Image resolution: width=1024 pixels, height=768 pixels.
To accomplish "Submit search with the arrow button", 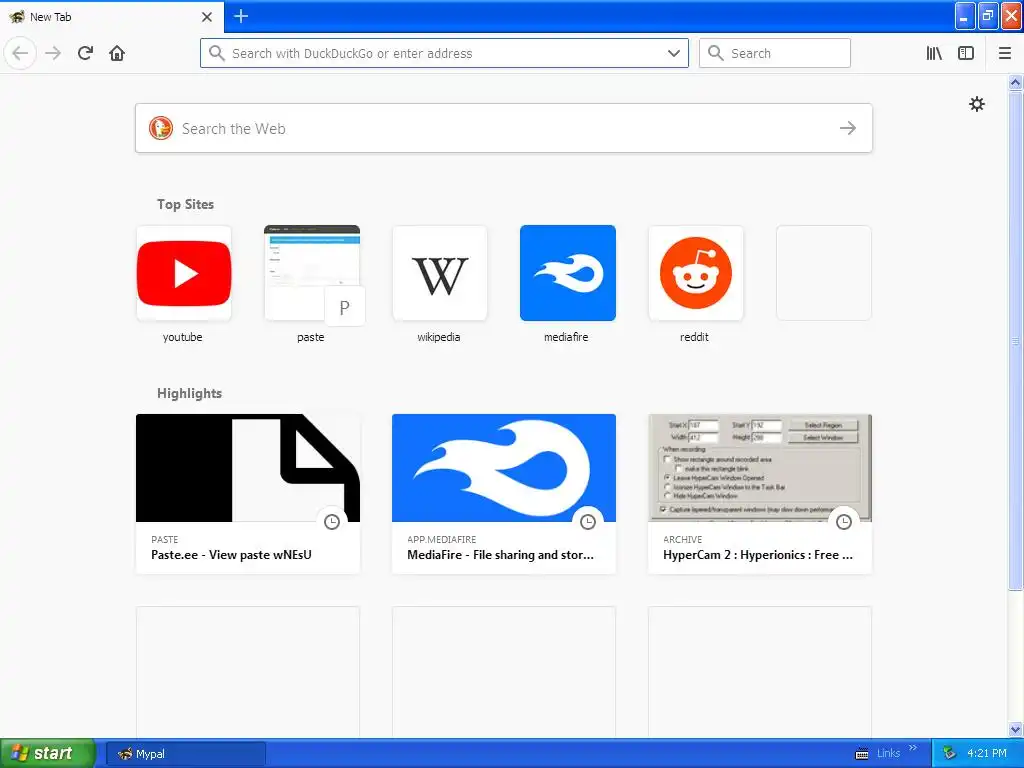I will click(x=848, y=128).
